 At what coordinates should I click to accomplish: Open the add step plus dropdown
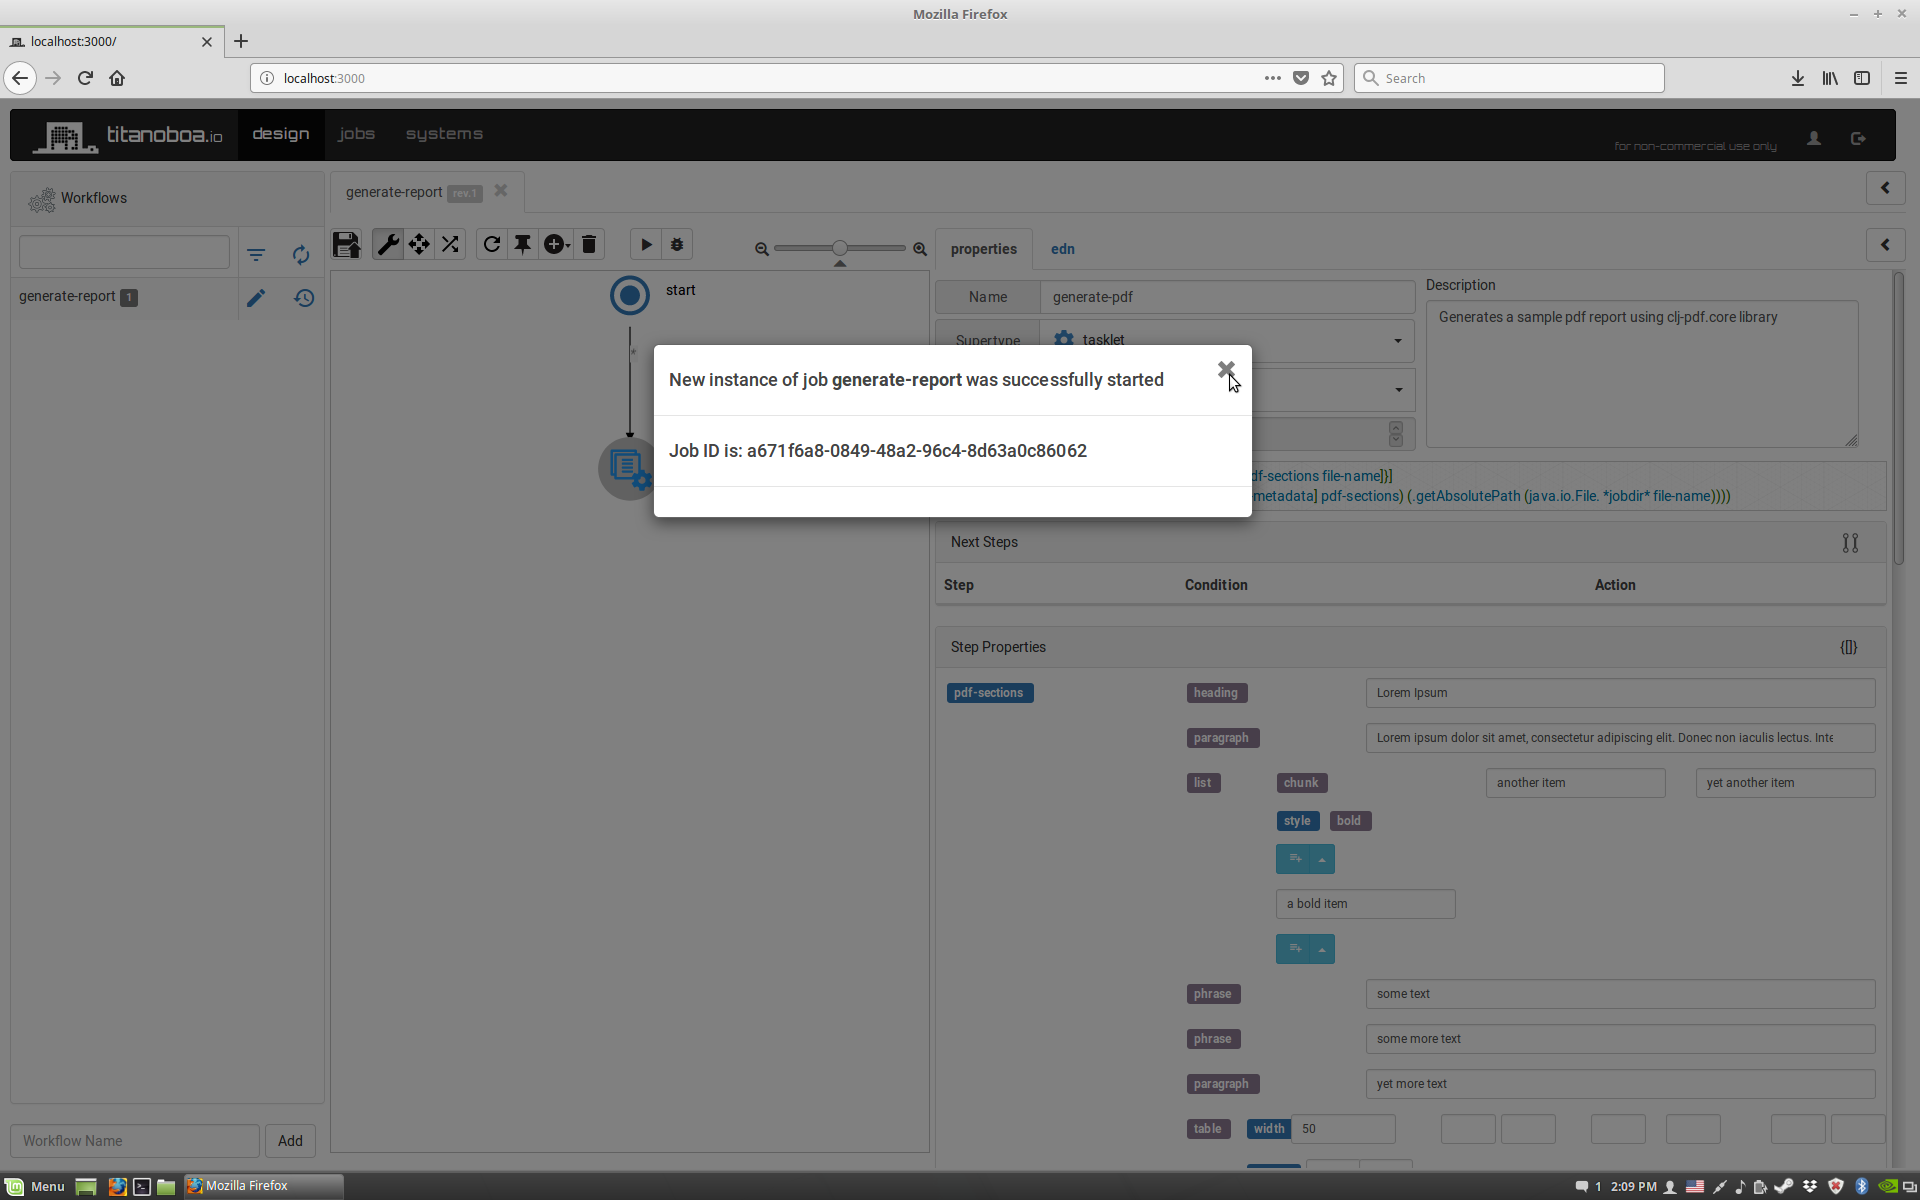tap(556, 245)
